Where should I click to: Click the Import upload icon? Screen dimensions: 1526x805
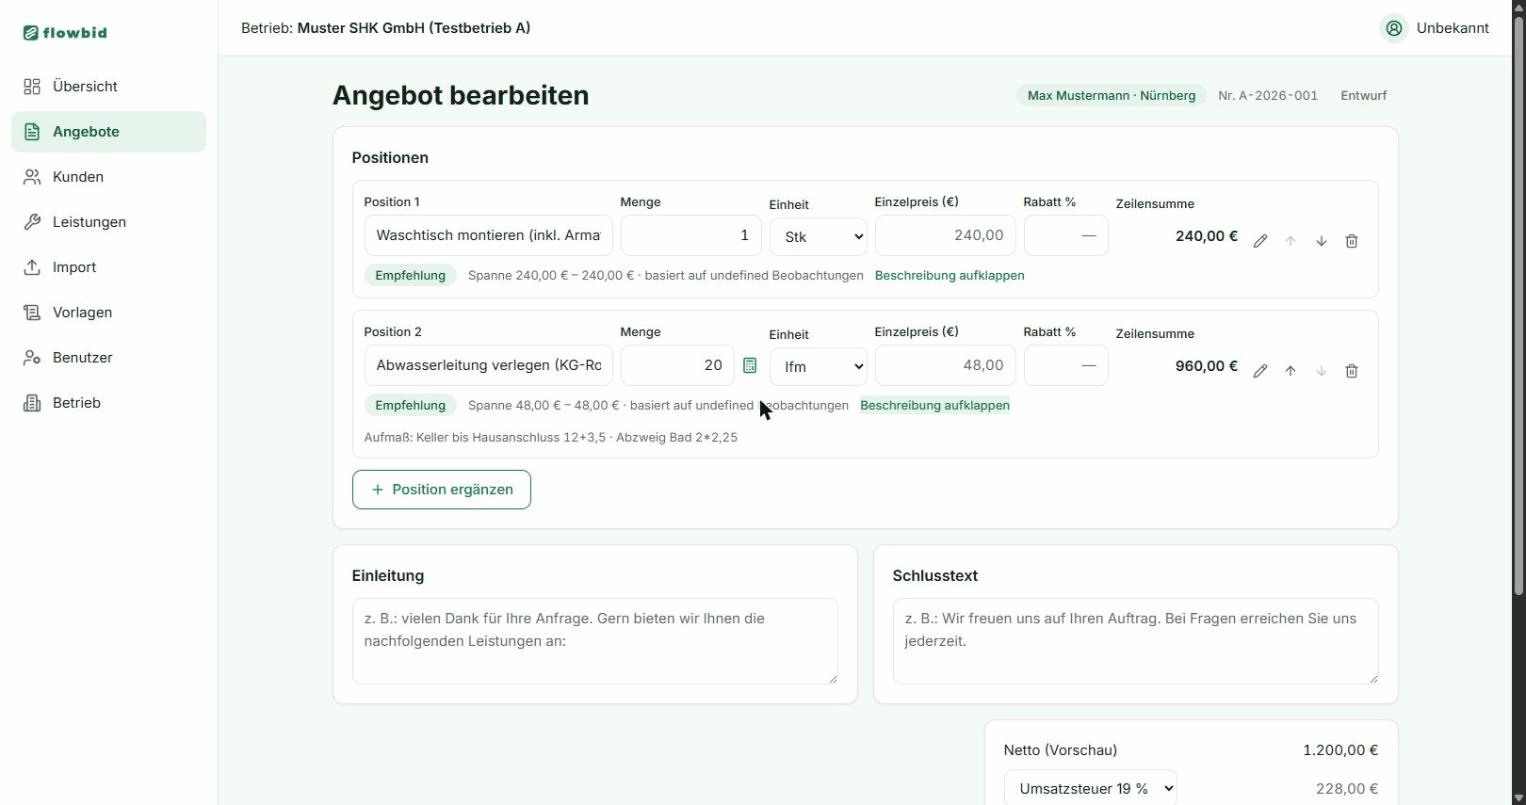coord(32,267)
